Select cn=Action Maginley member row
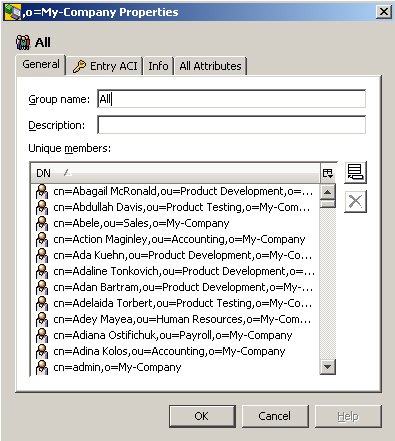This screenshot has width=395, height=441. [x=175, y=239]
